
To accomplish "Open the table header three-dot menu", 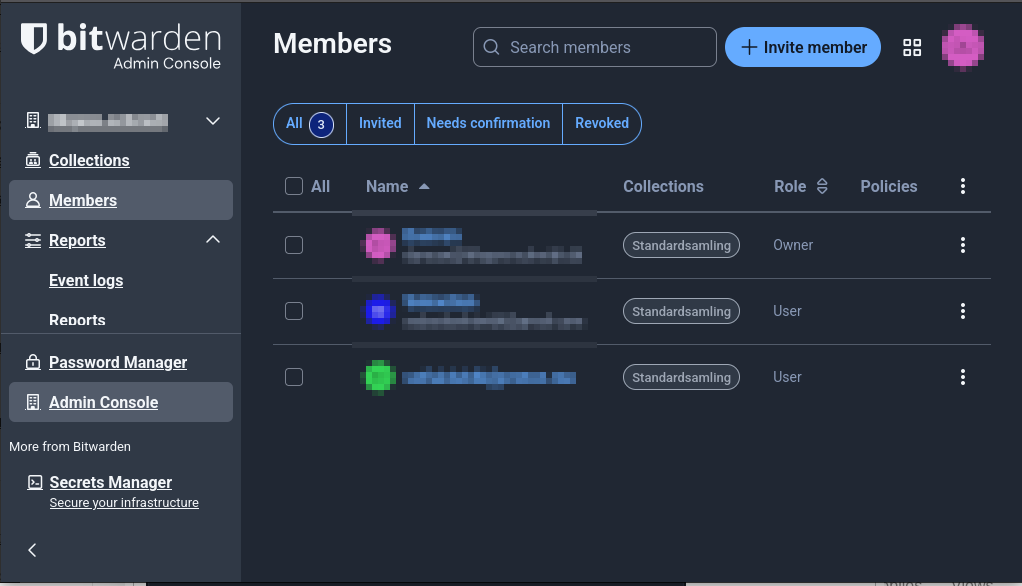I will (x=963, y=186).
